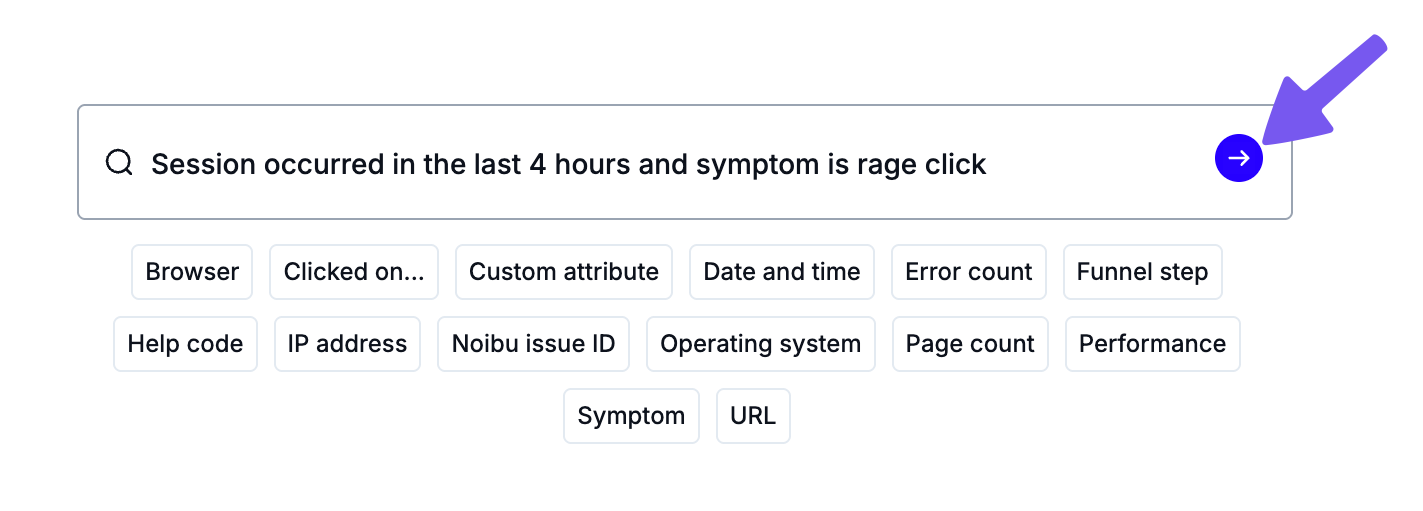Choose the Help code filter chip
The image size is (1423, 511).
click(185, 344)
